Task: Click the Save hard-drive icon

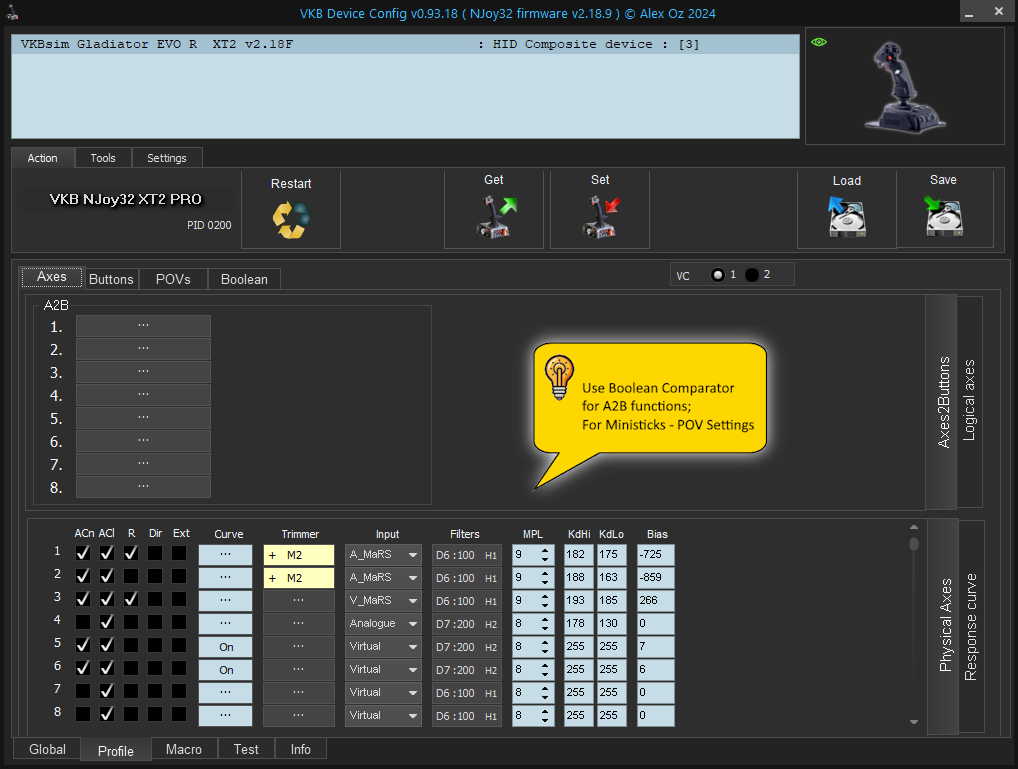Action: click(x=943, y=216)
